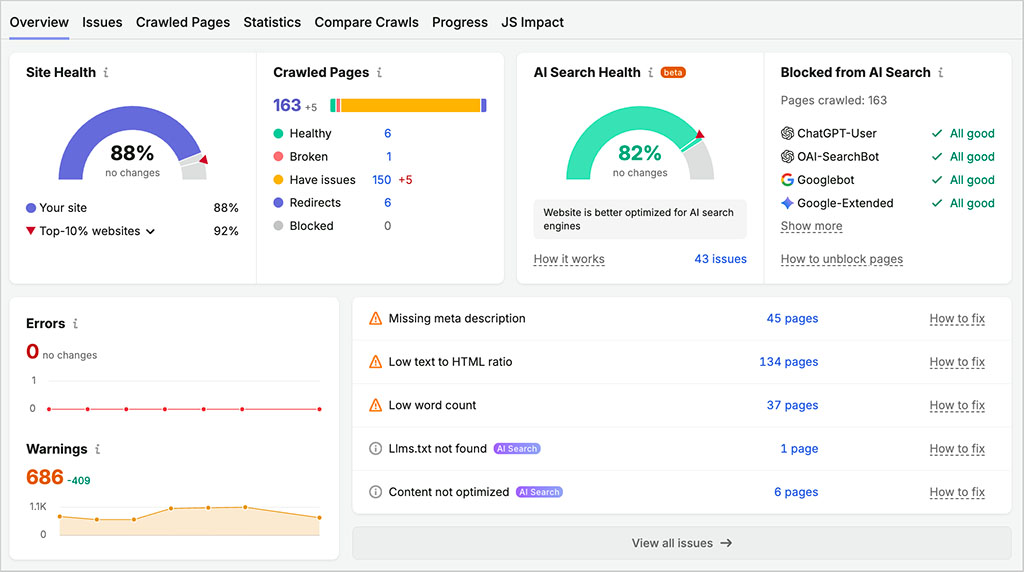Open How to unblock pages link

(842, 259)
